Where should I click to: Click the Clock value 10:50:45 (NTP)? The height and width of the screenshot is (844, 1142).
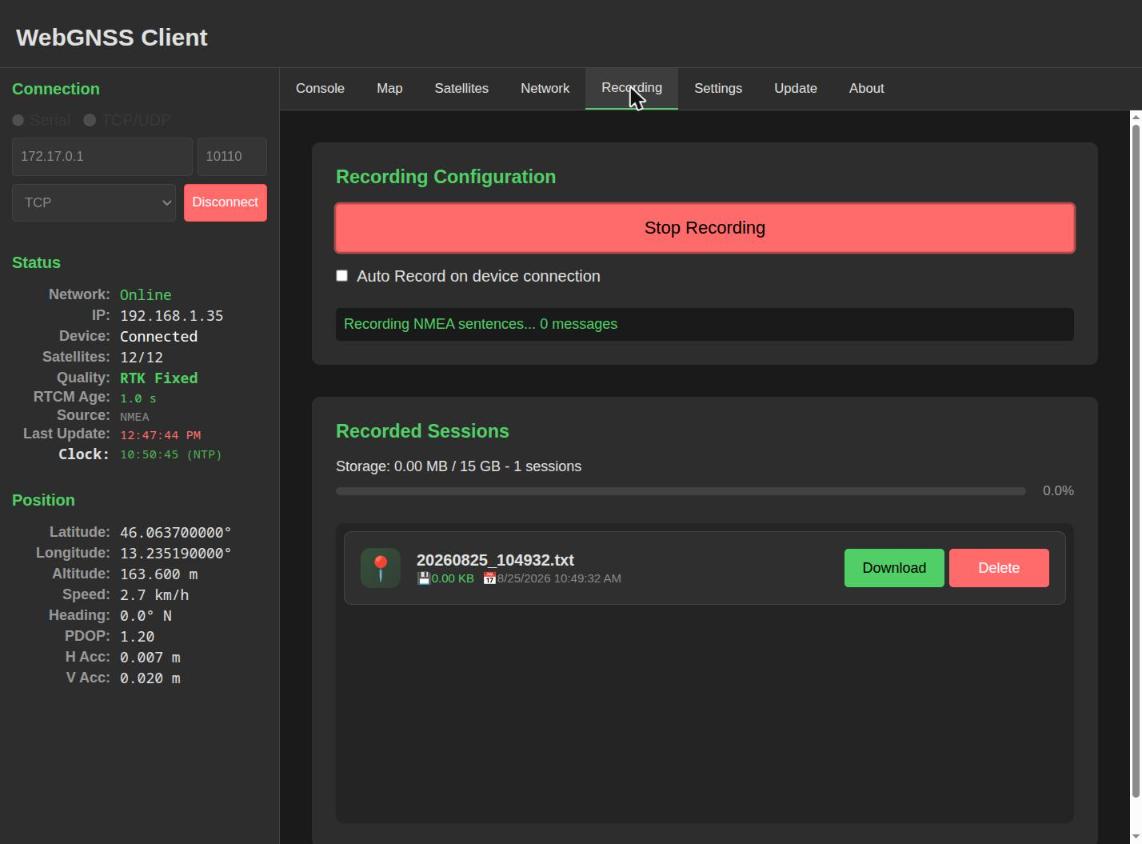click(x=171, y=454)
